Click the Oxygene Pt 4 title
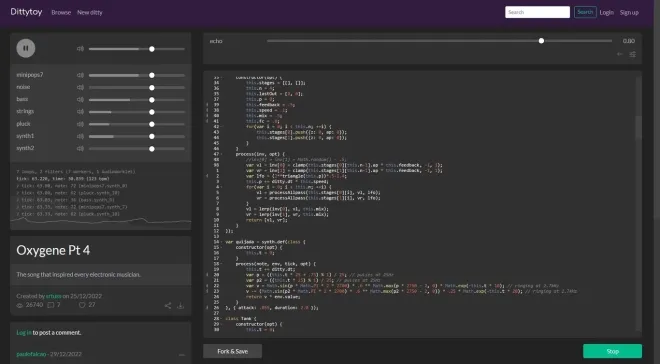Screen dimensions: 660x364 pos(53,250)
